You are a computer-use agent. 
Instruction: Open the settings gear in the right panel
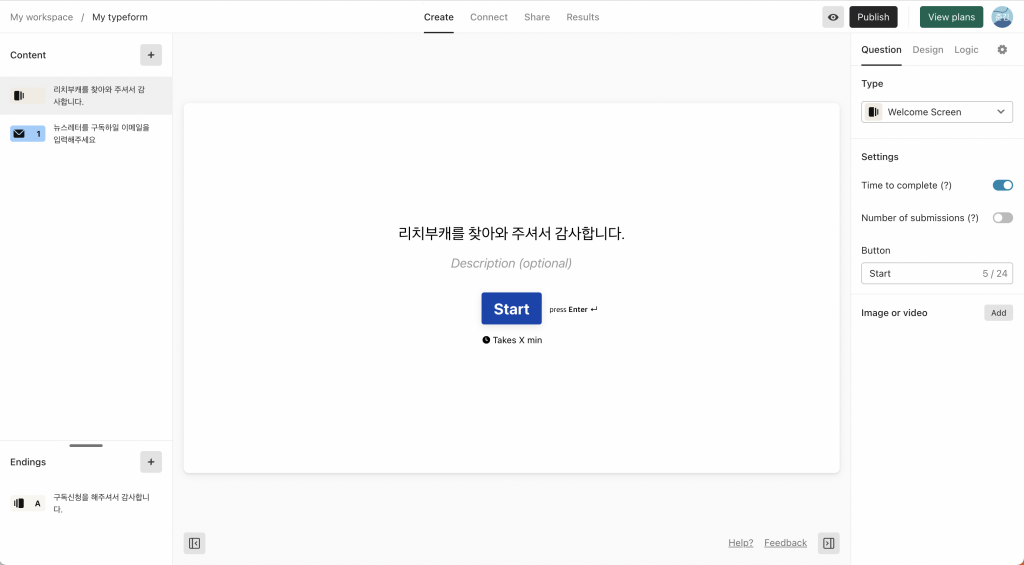[x=1002, y=50]
